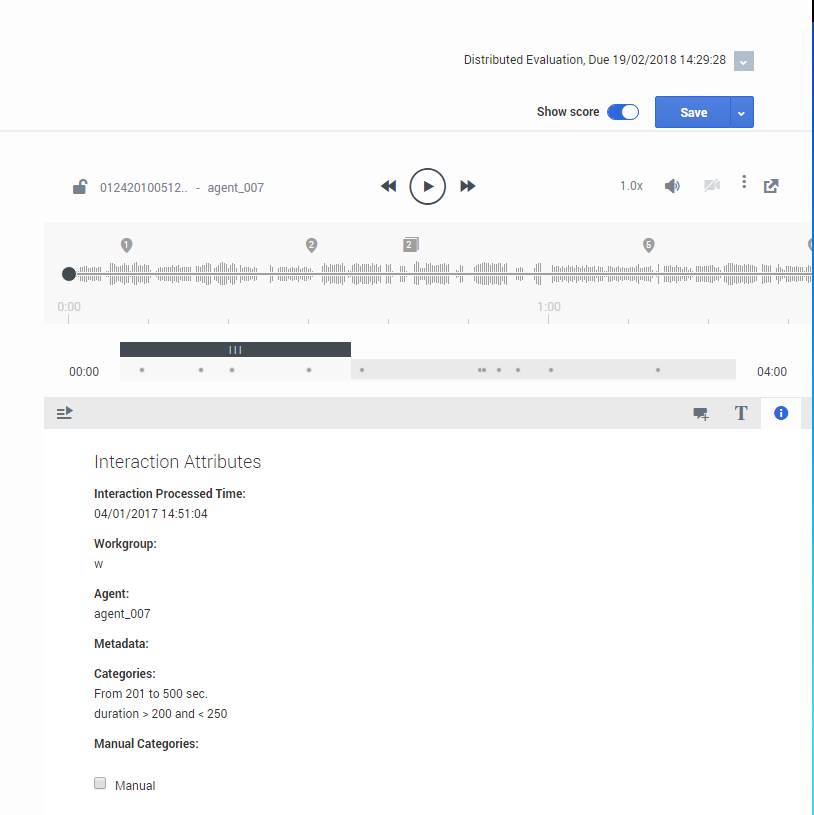814x815 pixels.
Task: Click the unlock padlock icon
Action: click(80, 187)
